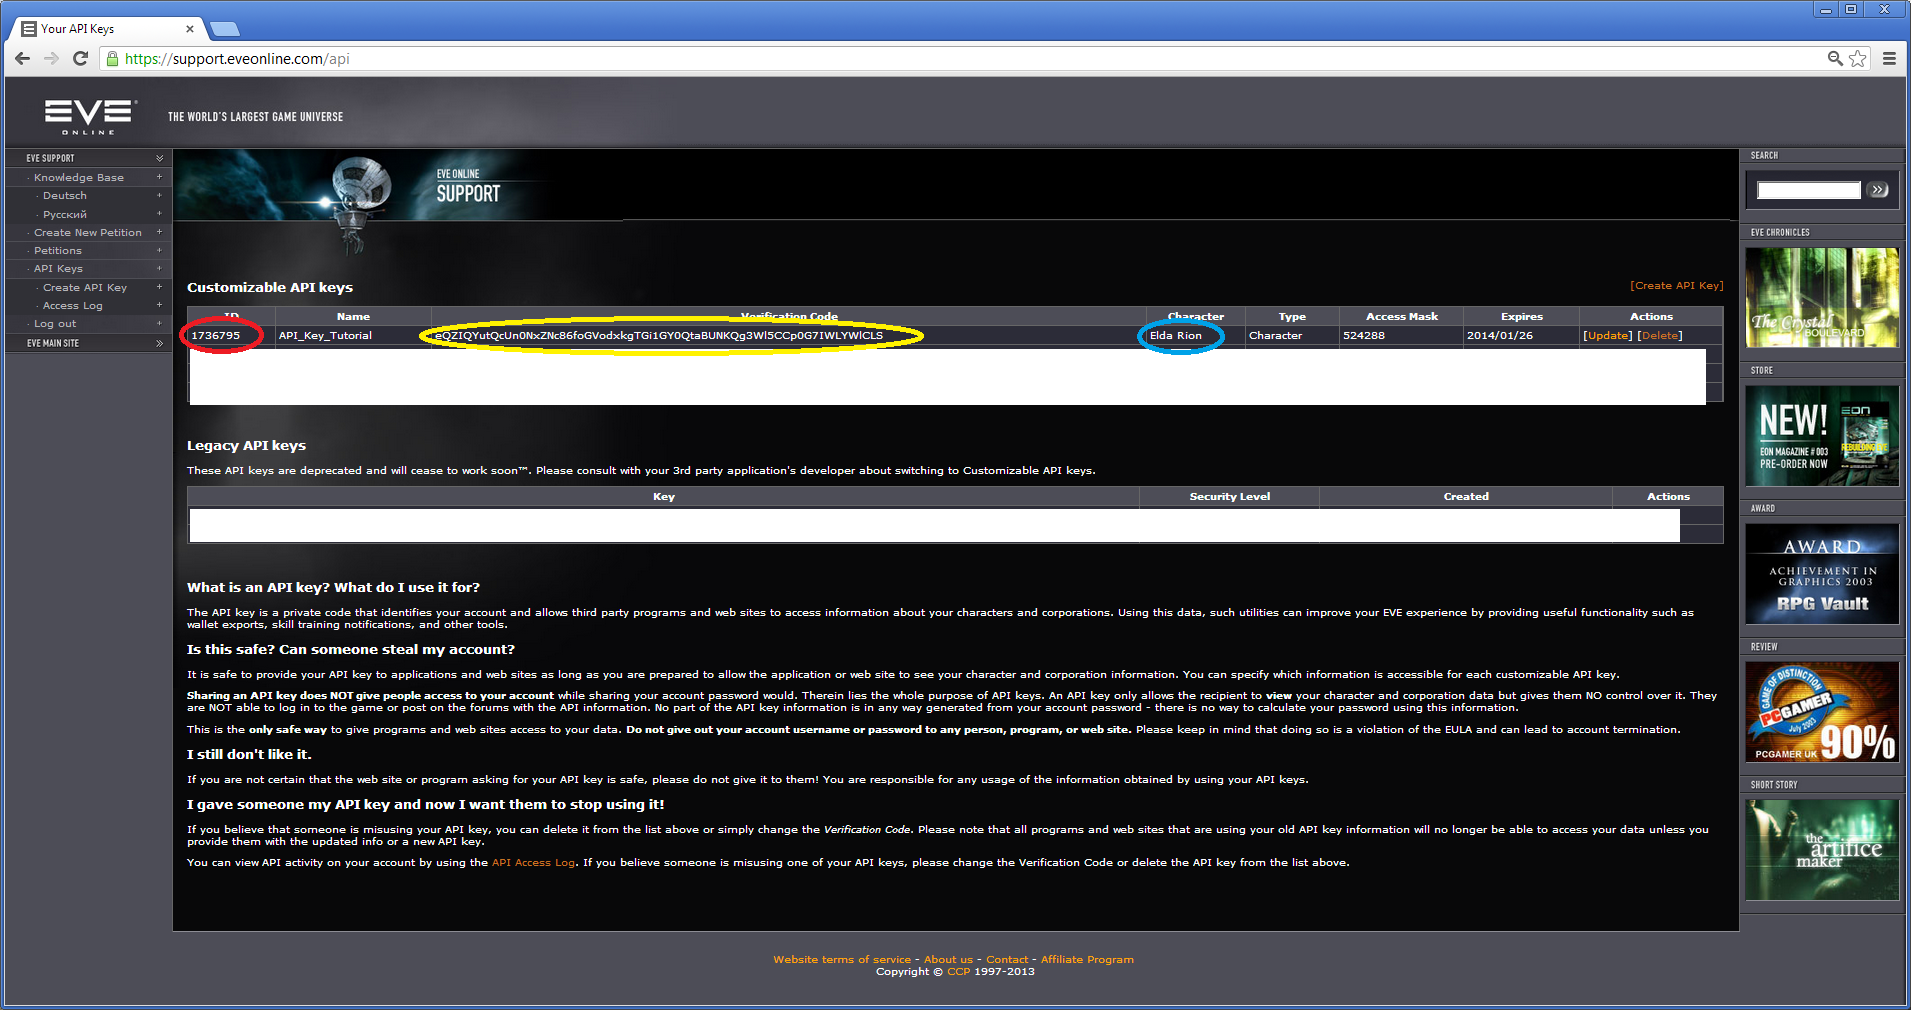This screenshot has width=1911, height=1016.
Task: Open RPG Vault award banner
Action: (1822, 574)
